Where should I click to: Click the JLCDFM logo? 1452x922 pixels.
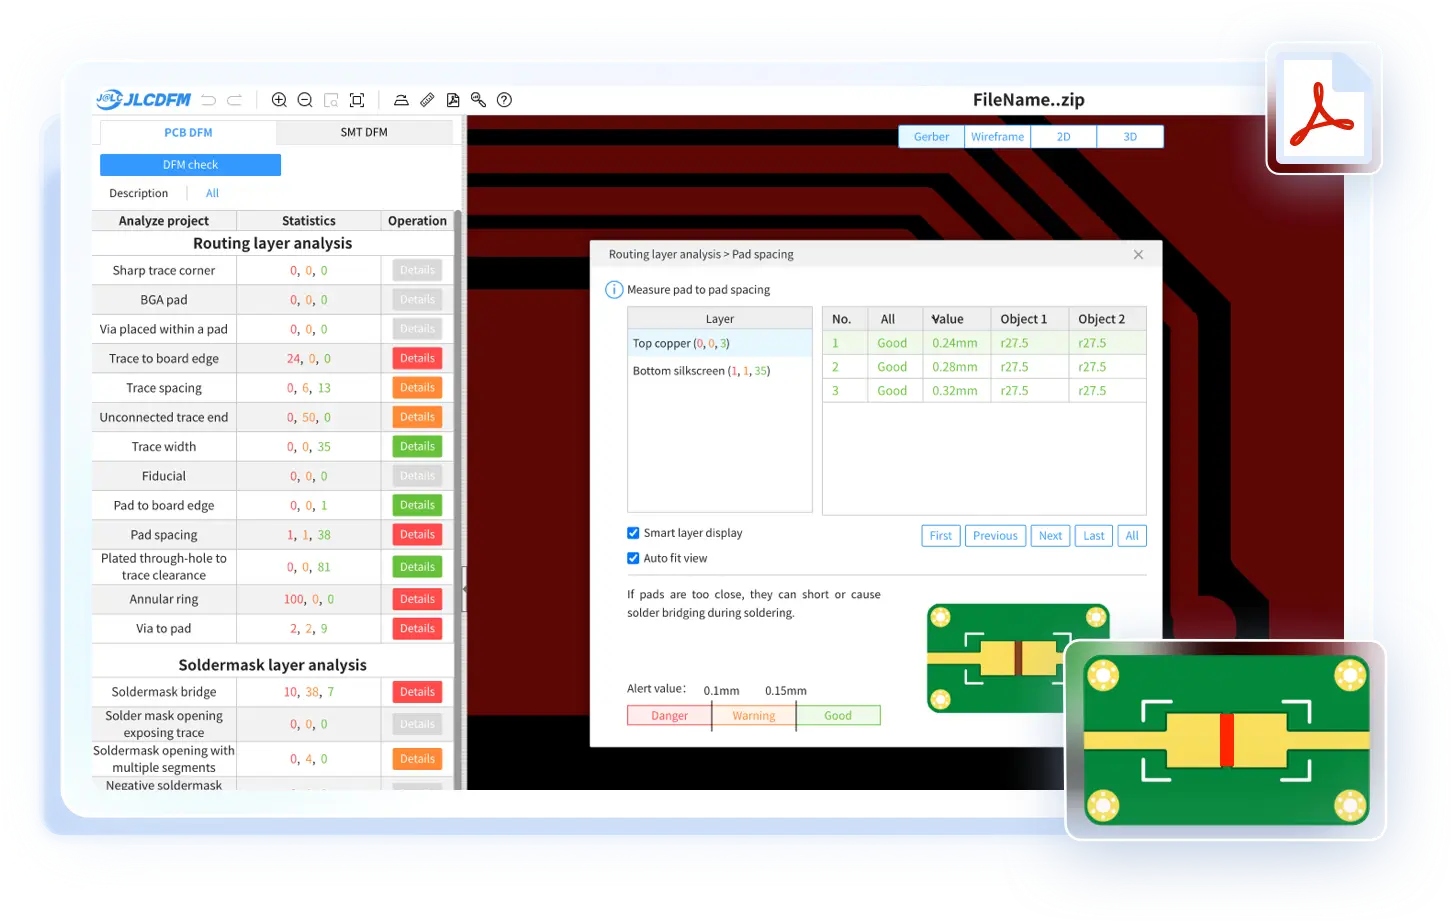tap(143, 99)
